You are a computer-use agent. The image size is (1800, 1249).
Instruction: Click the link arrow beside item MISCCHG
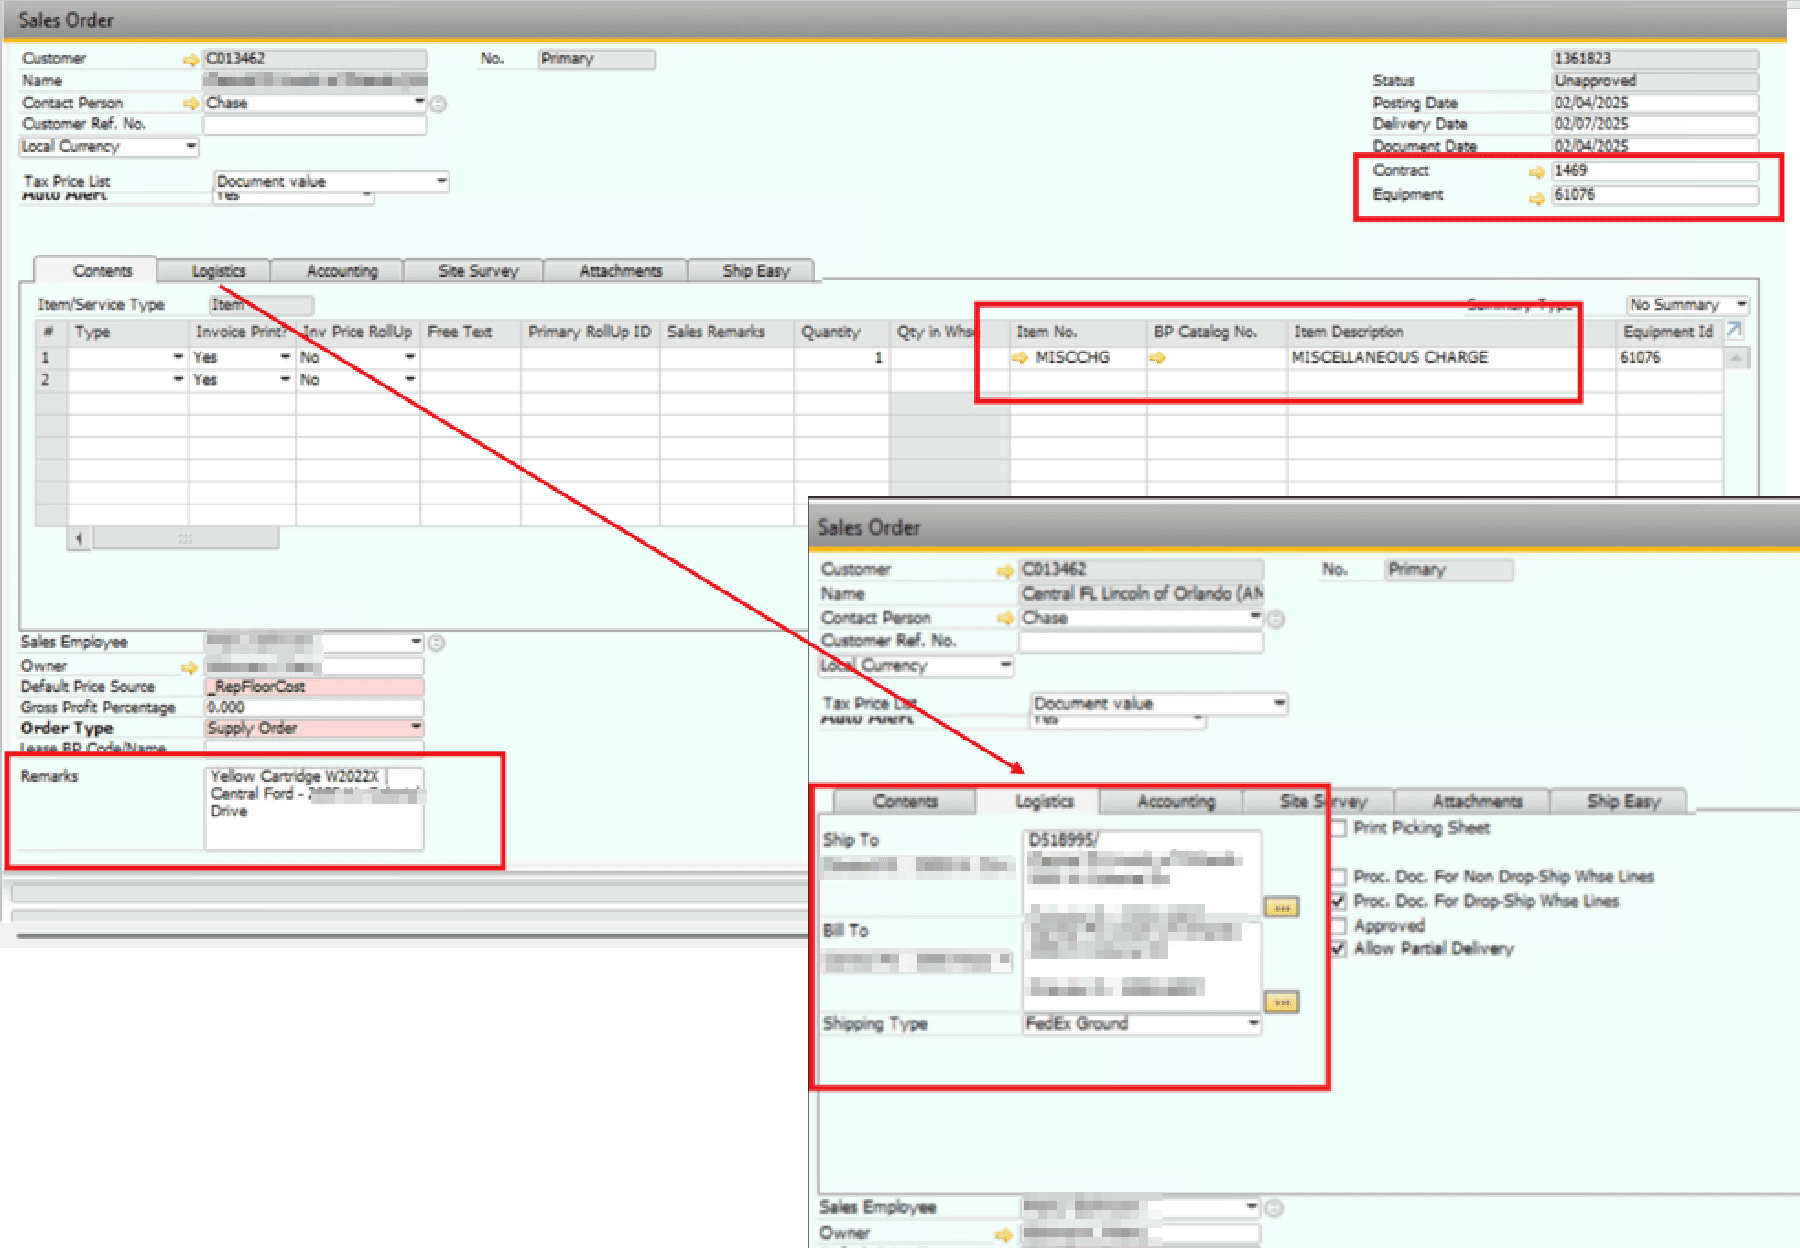point(1020,358)
